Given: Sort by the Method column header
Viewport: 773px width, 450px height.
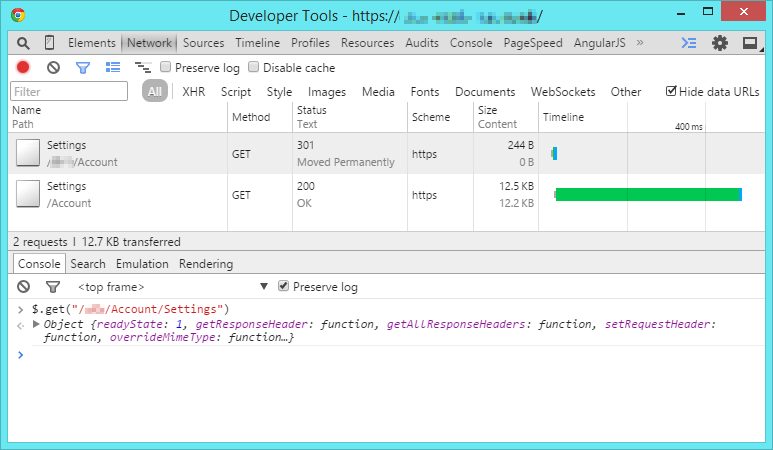Looking at the screenshot, I should [x=260, y=117].
